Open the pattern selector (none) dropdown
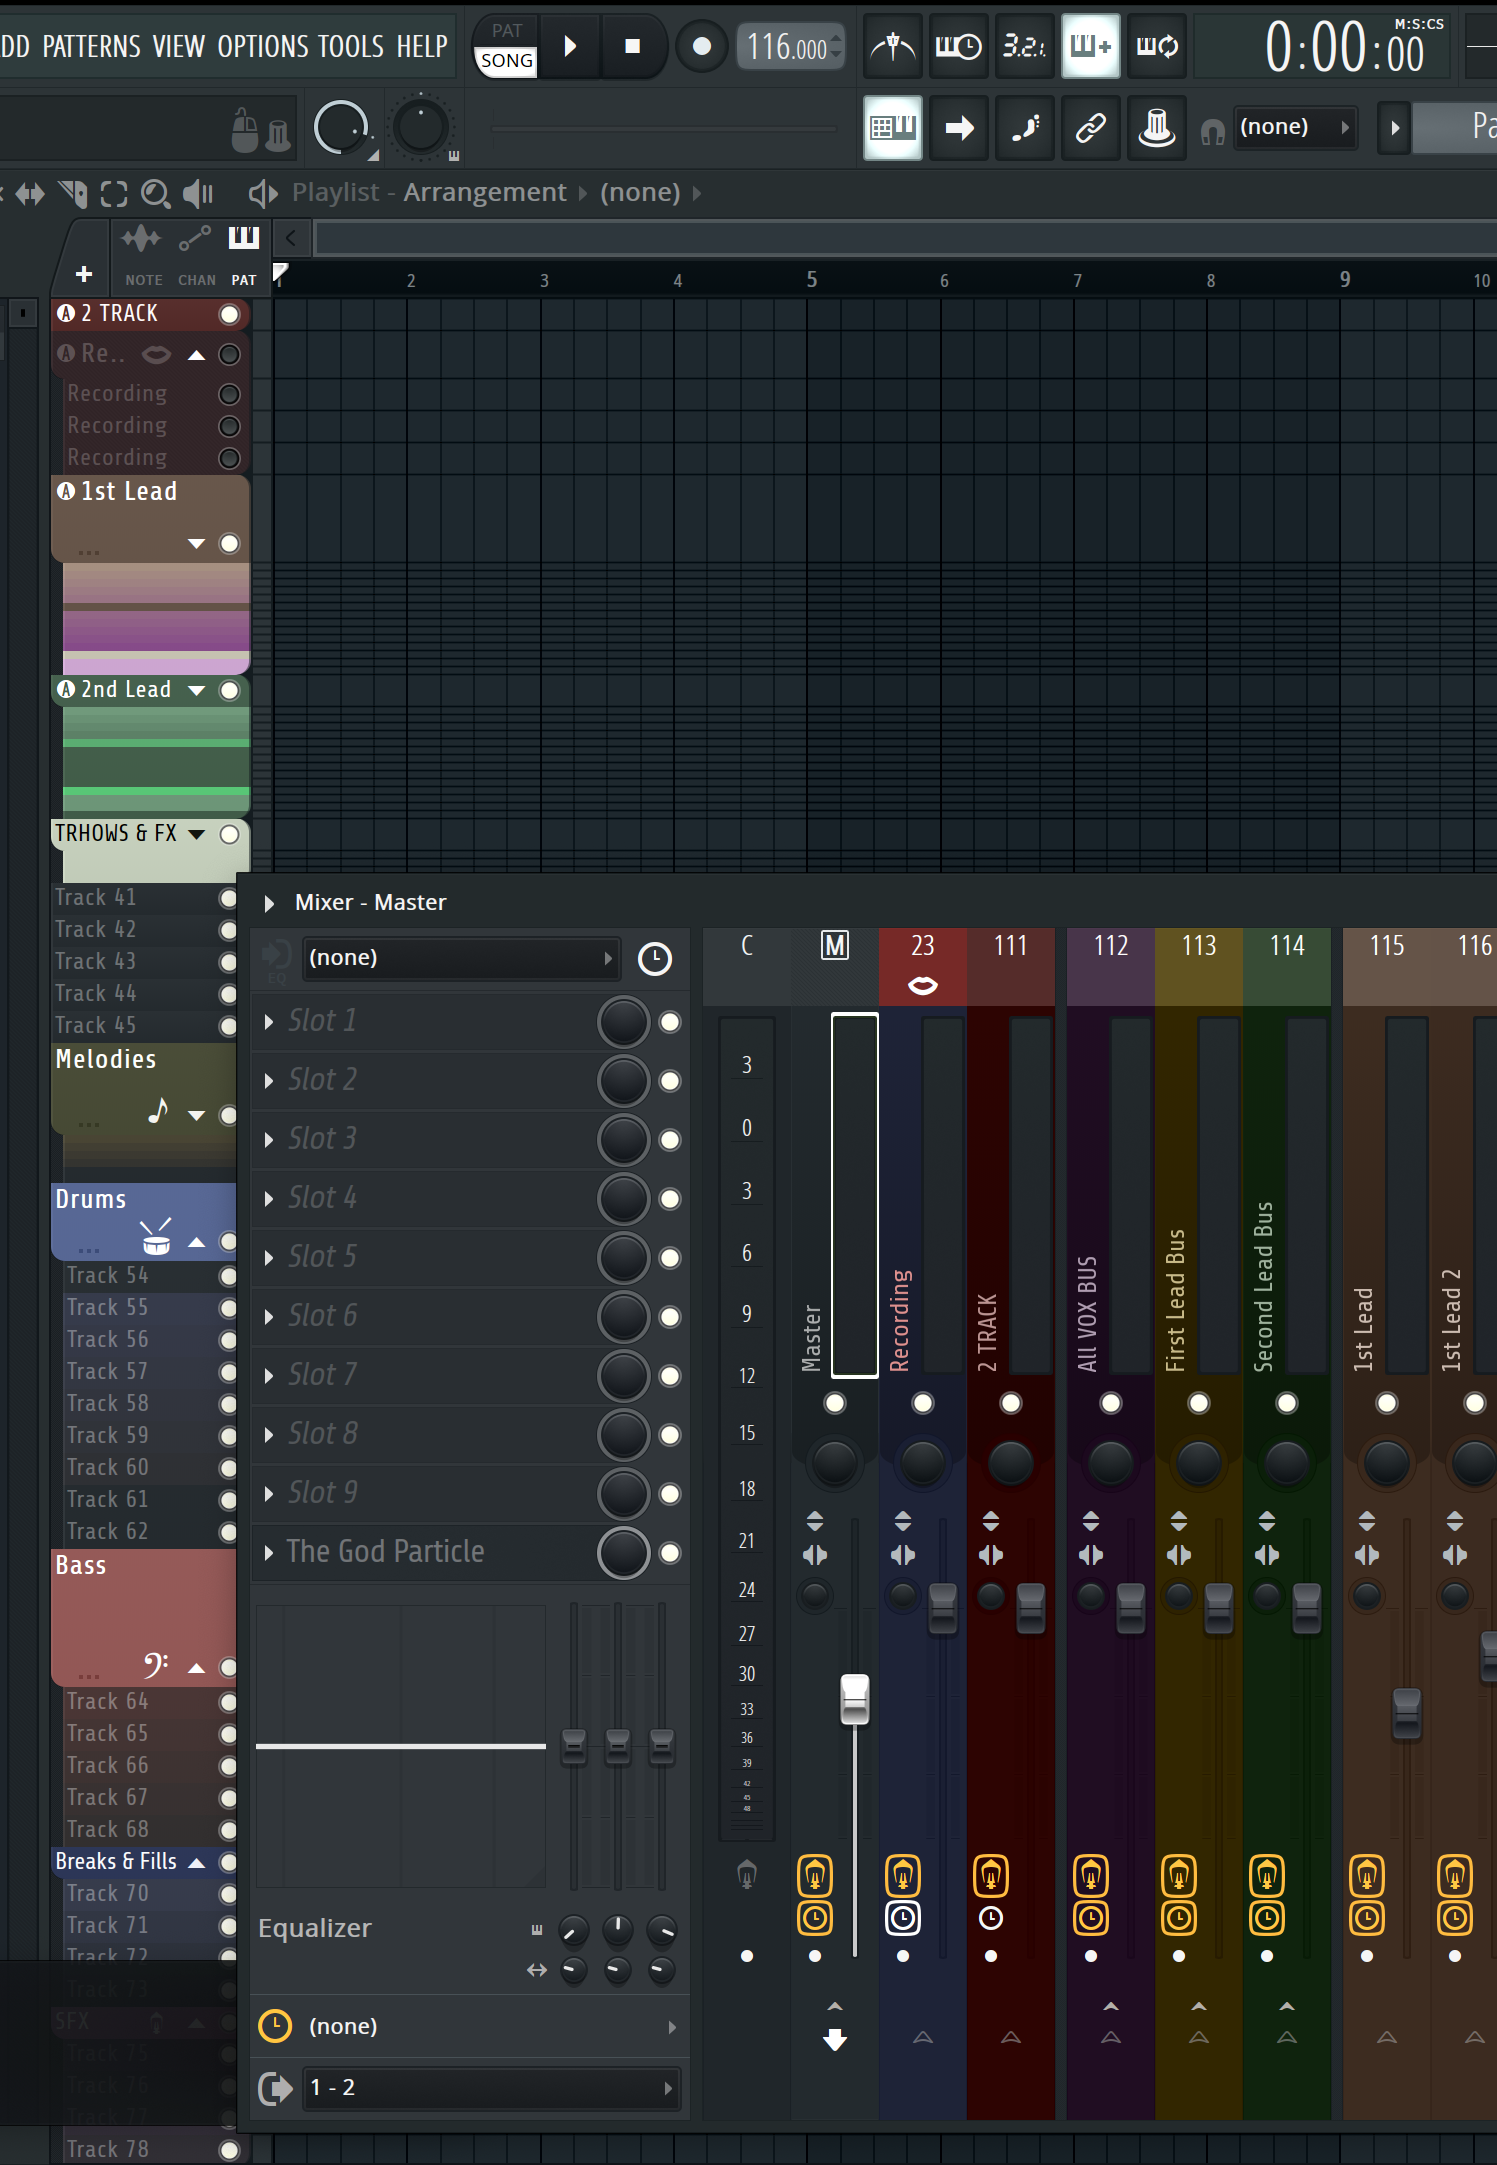The image size is (1497, 2165). pyautogui.click(x=1294, y=127)
